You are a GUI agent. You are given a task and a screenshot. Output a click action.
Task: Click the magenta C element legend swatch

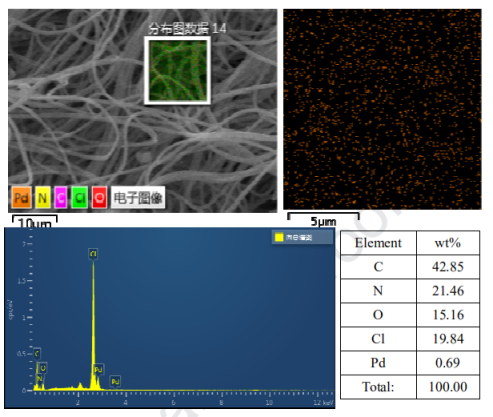[61, 197]
